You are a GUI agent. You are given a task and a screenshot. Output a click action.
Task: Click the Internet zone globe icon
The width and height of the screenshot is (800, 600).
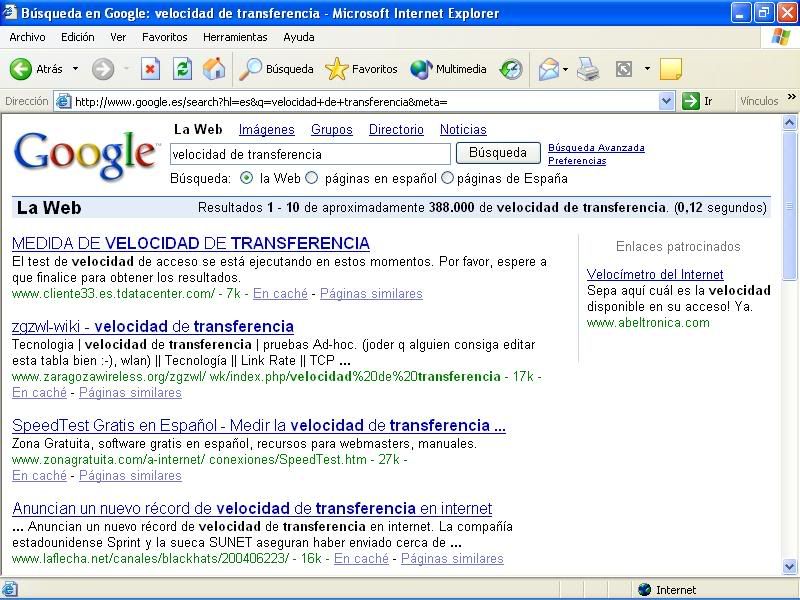644,590
